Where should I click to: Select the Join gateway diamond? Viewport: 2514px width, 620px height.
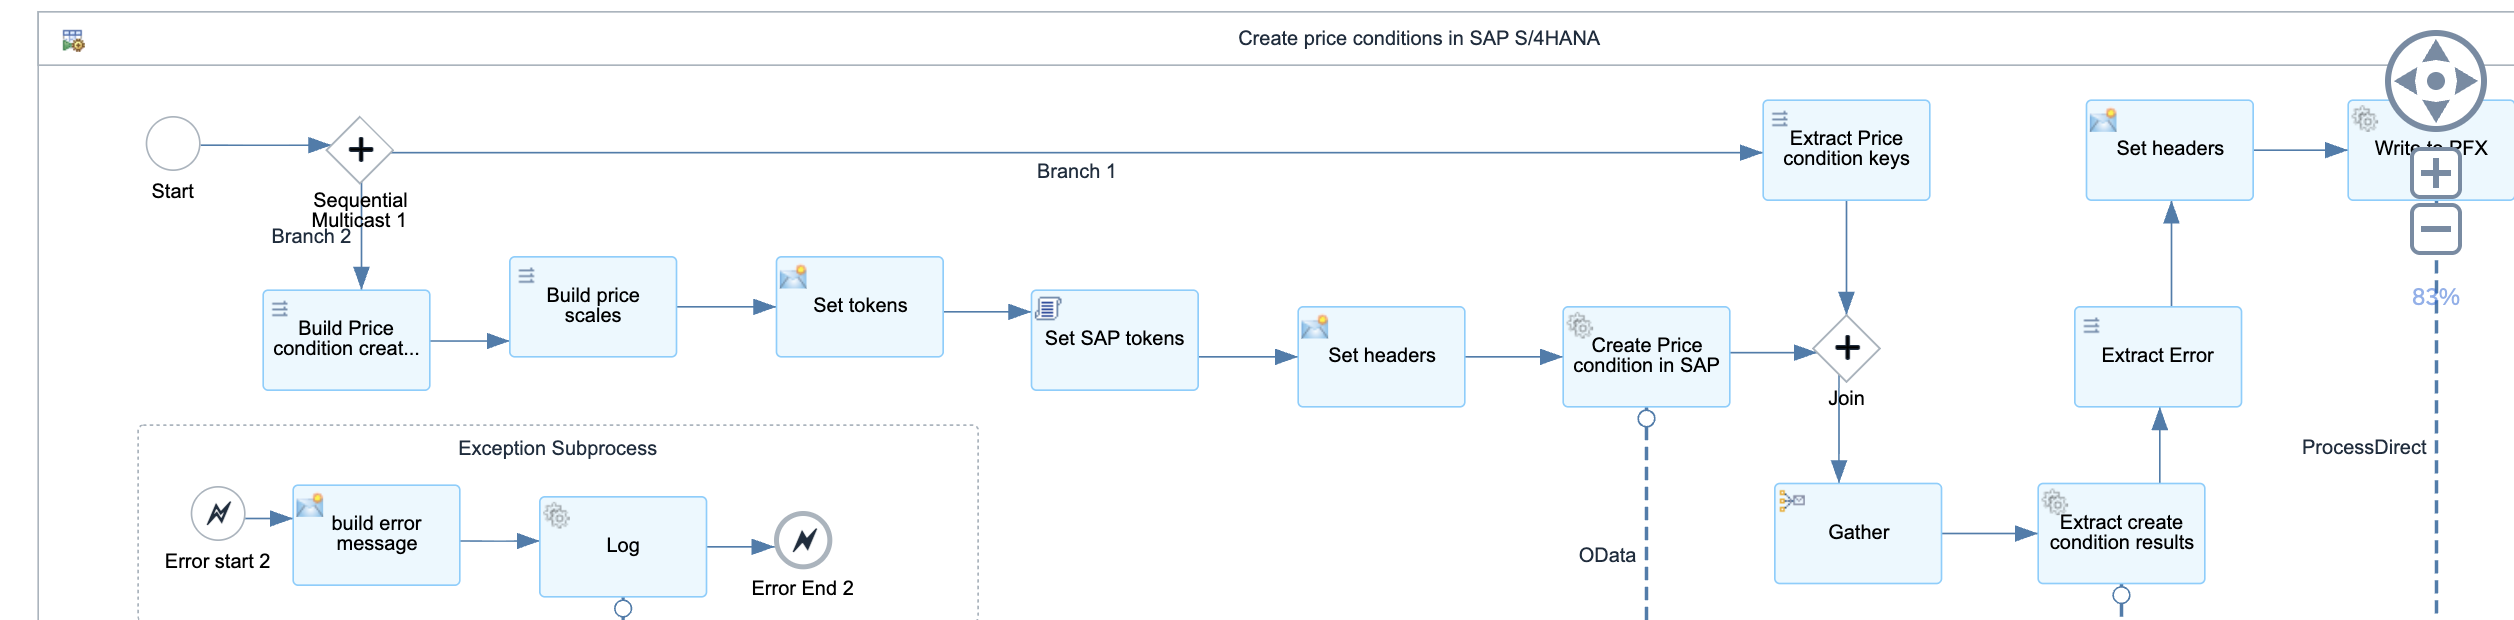(1846, 348)
